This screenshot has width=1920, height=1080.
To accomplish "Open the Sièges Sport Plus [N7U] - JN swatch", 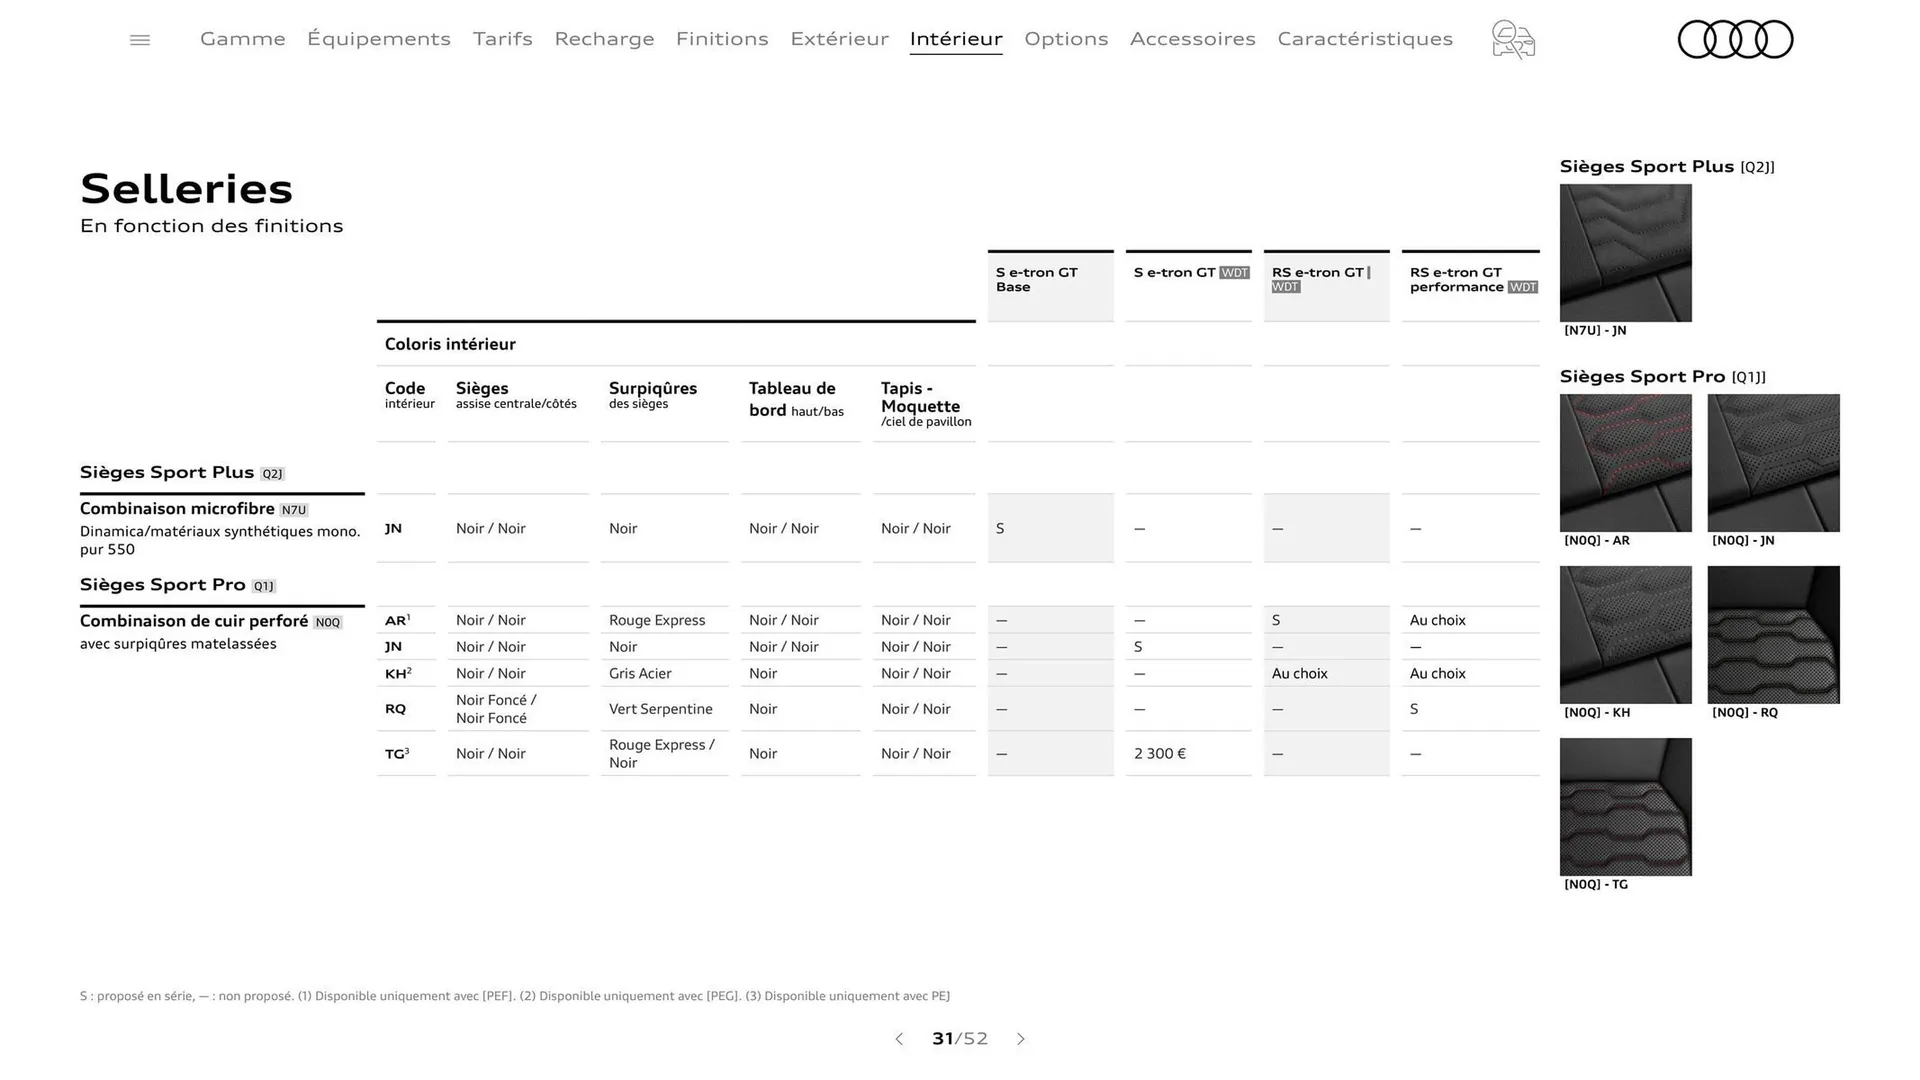I will click(x=1624, y=253).
